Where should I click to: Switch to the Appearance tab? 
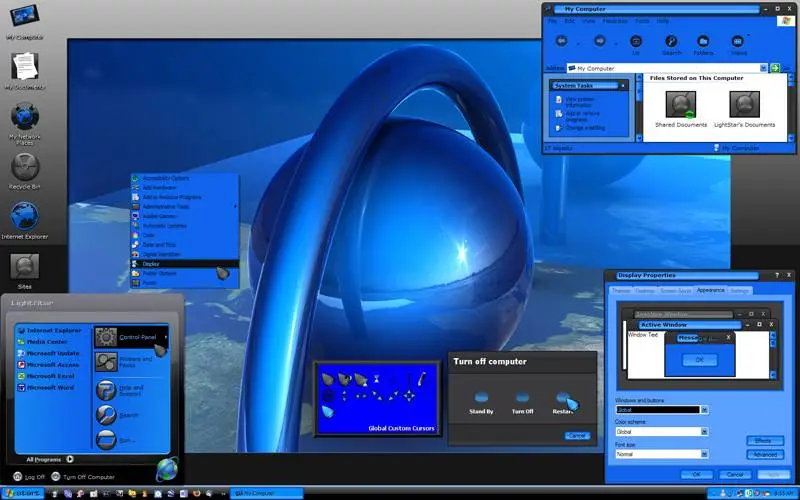(710, 290)
